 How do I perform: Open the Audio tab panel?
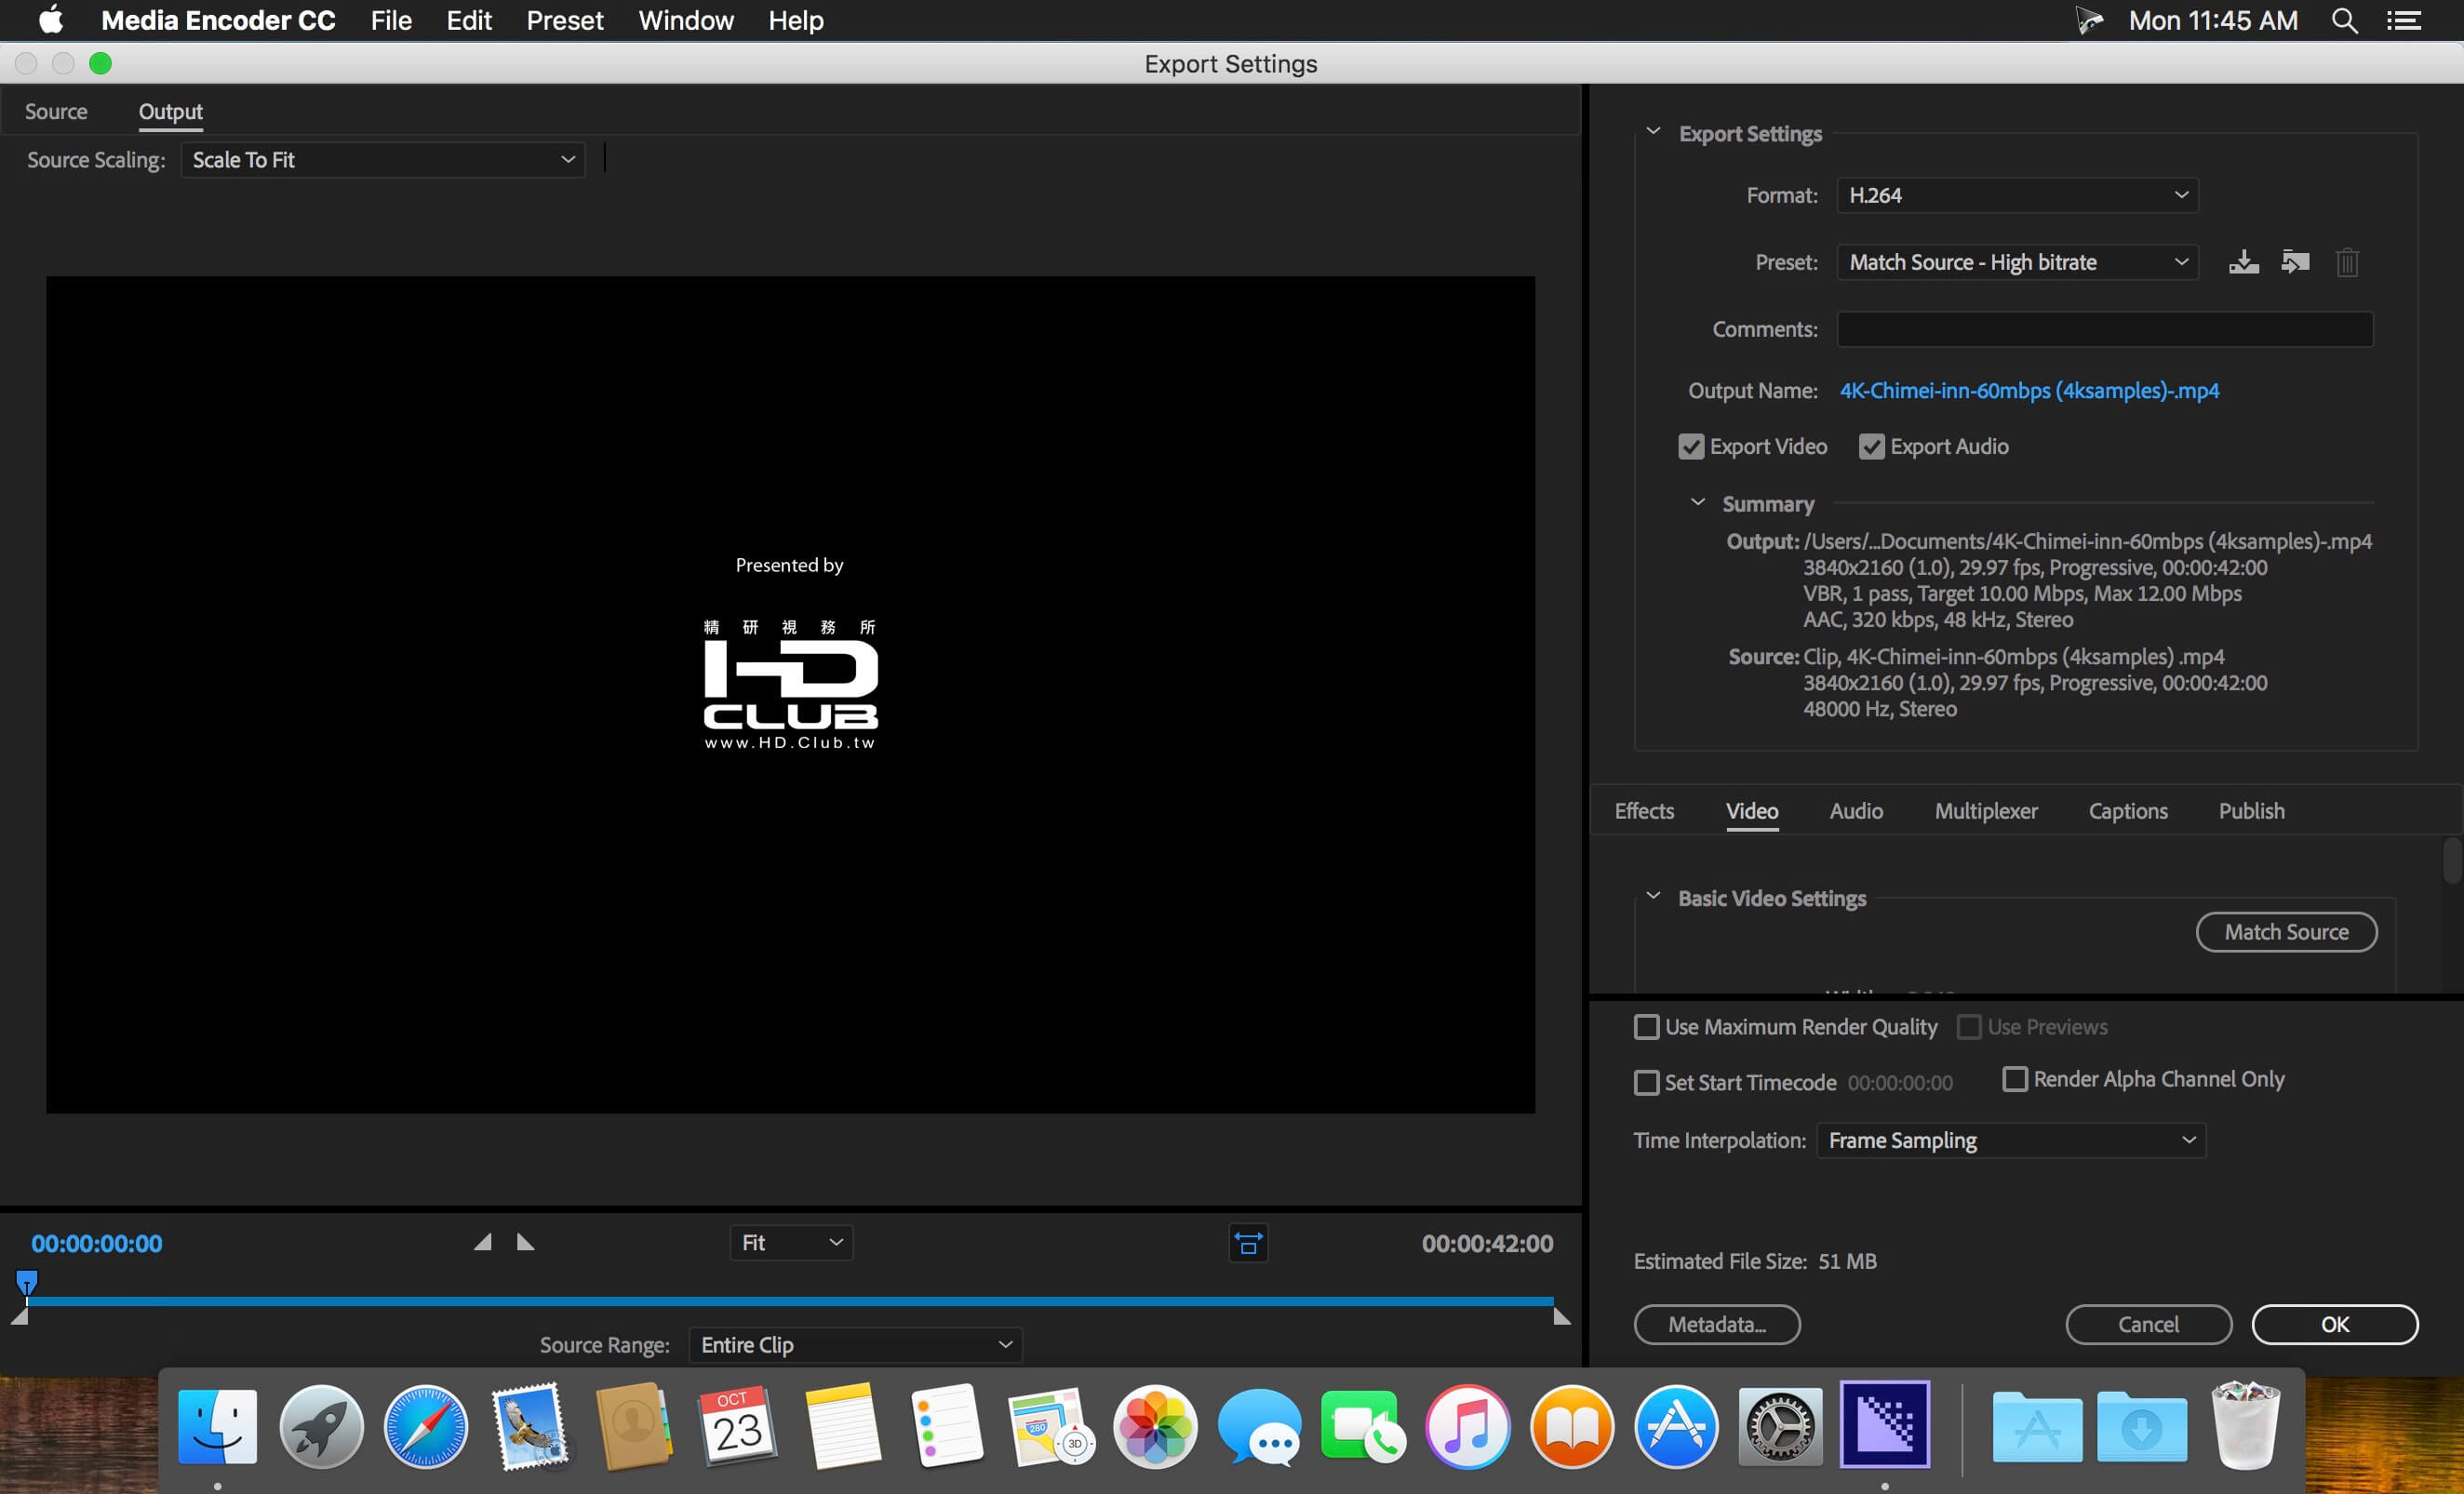pyautogui.click(x=1855, y=811)
